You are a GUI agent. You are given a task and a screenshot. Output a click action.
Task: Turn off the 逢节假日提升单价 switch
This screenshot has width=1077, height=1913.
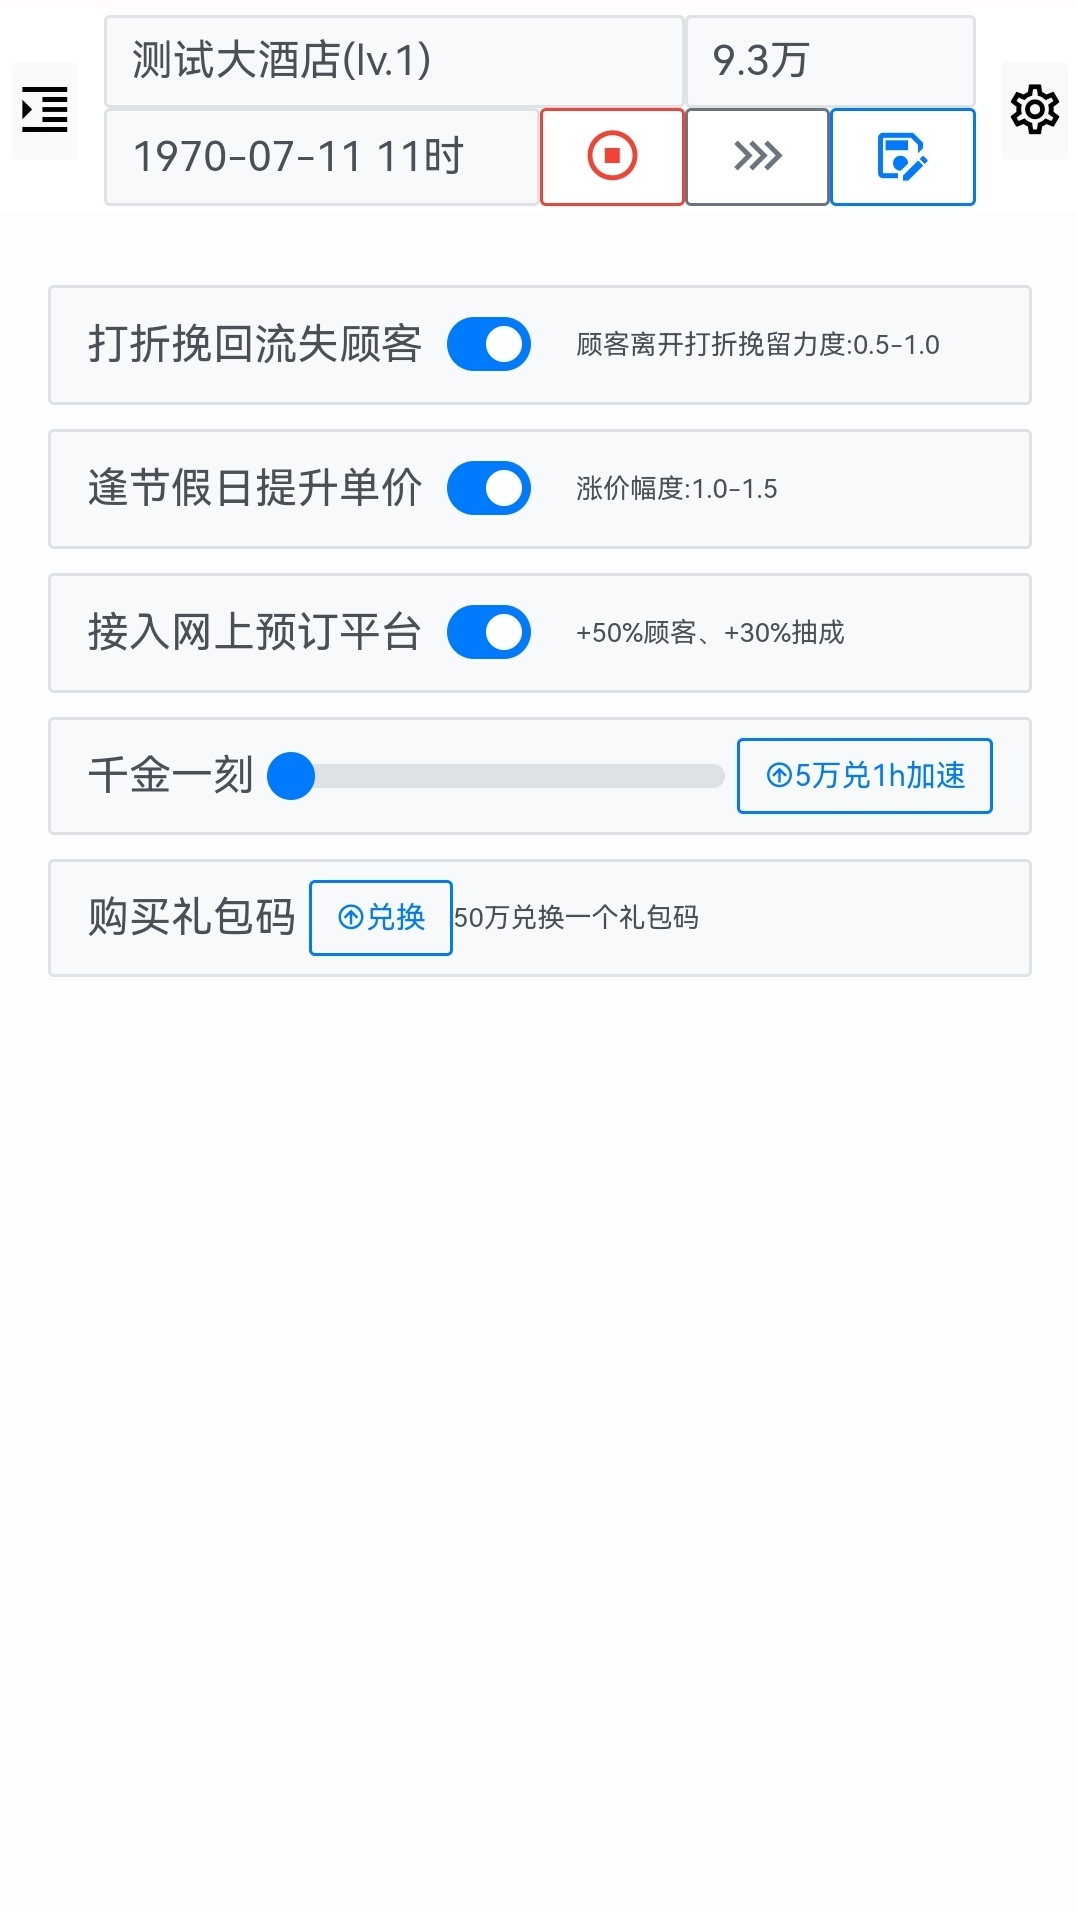pos(488,488)
